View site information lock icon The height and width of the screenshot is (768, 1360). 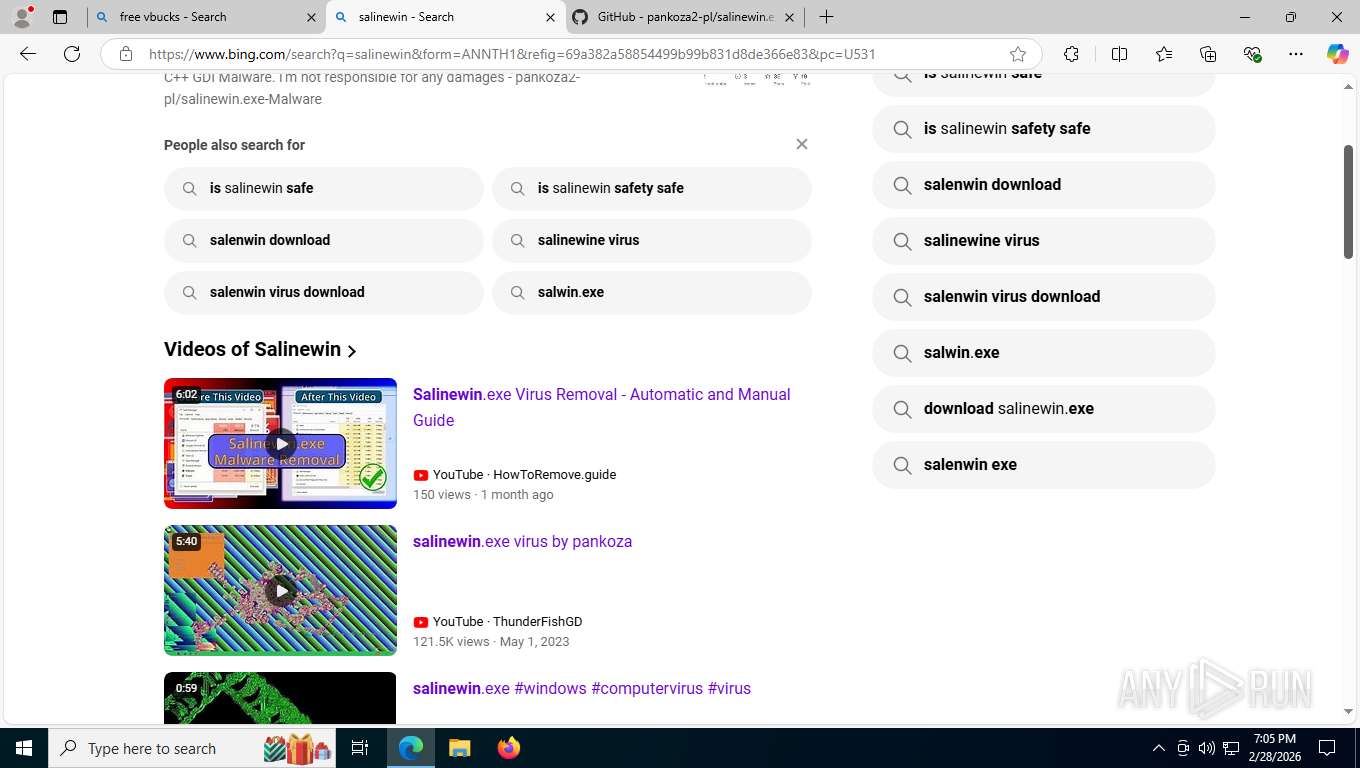126,54
